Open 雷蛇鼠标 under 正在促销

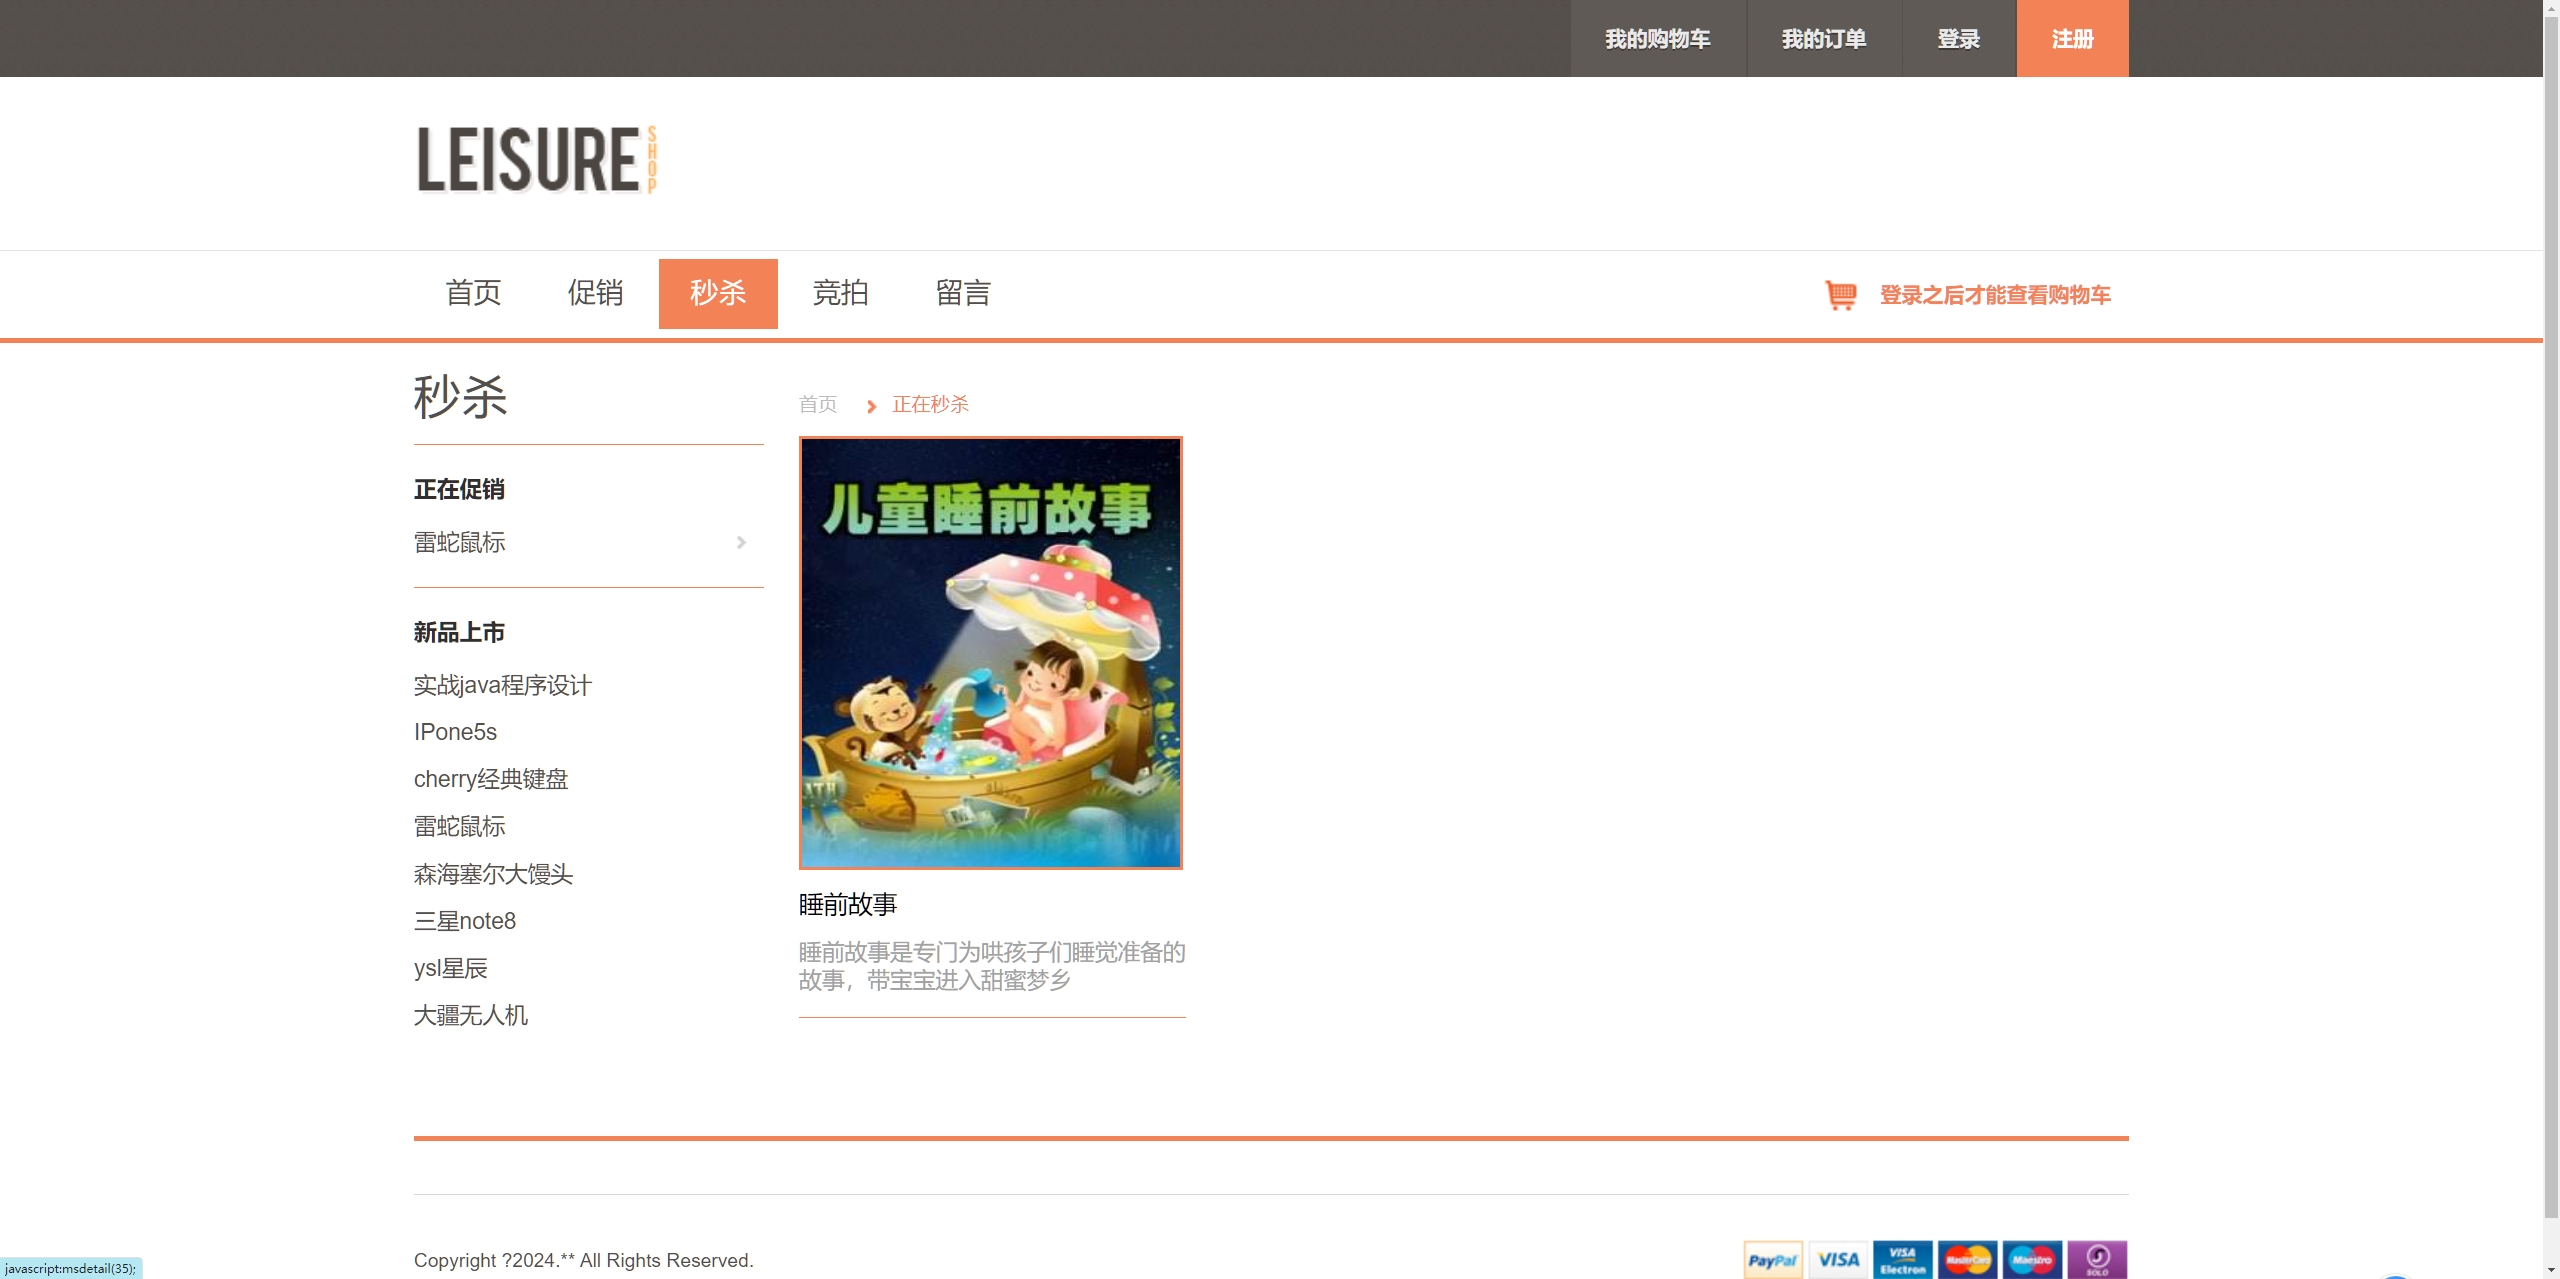[x=460, y=542]
